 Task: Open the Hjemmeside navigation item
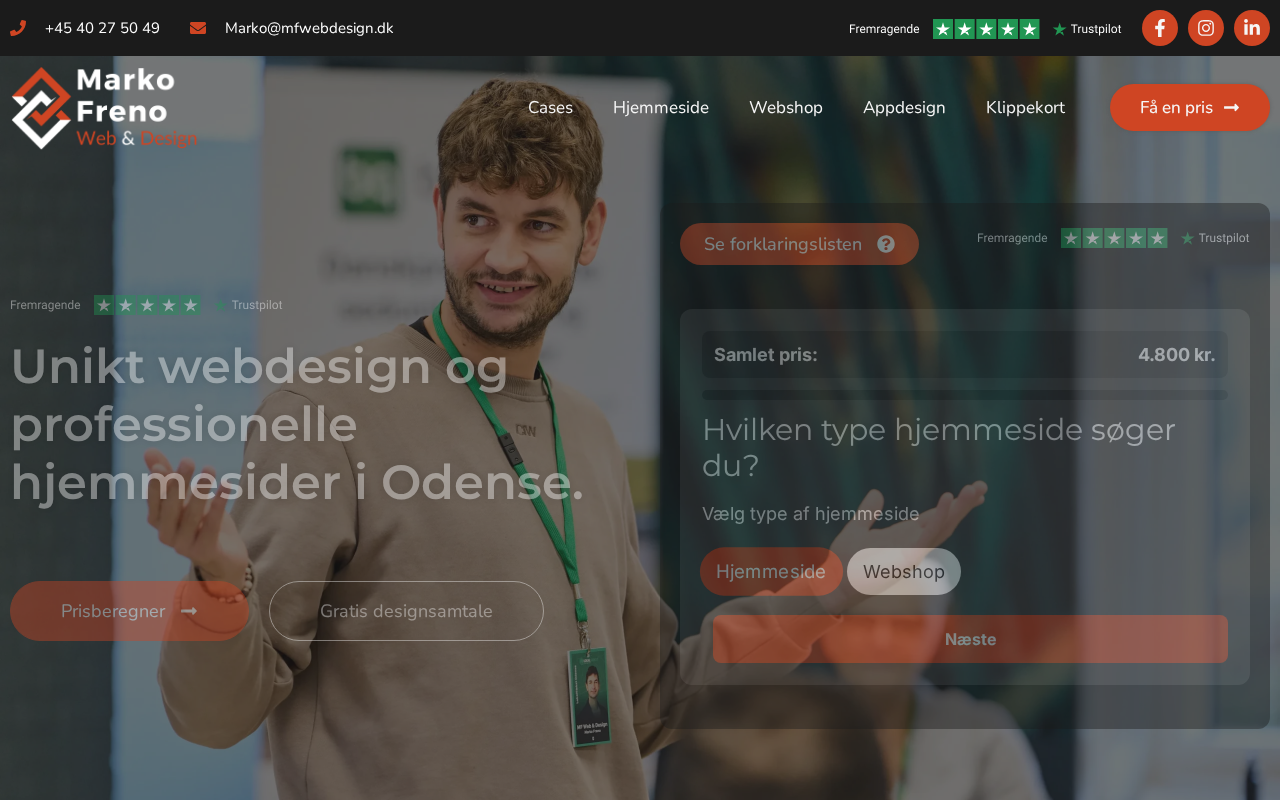661,107
